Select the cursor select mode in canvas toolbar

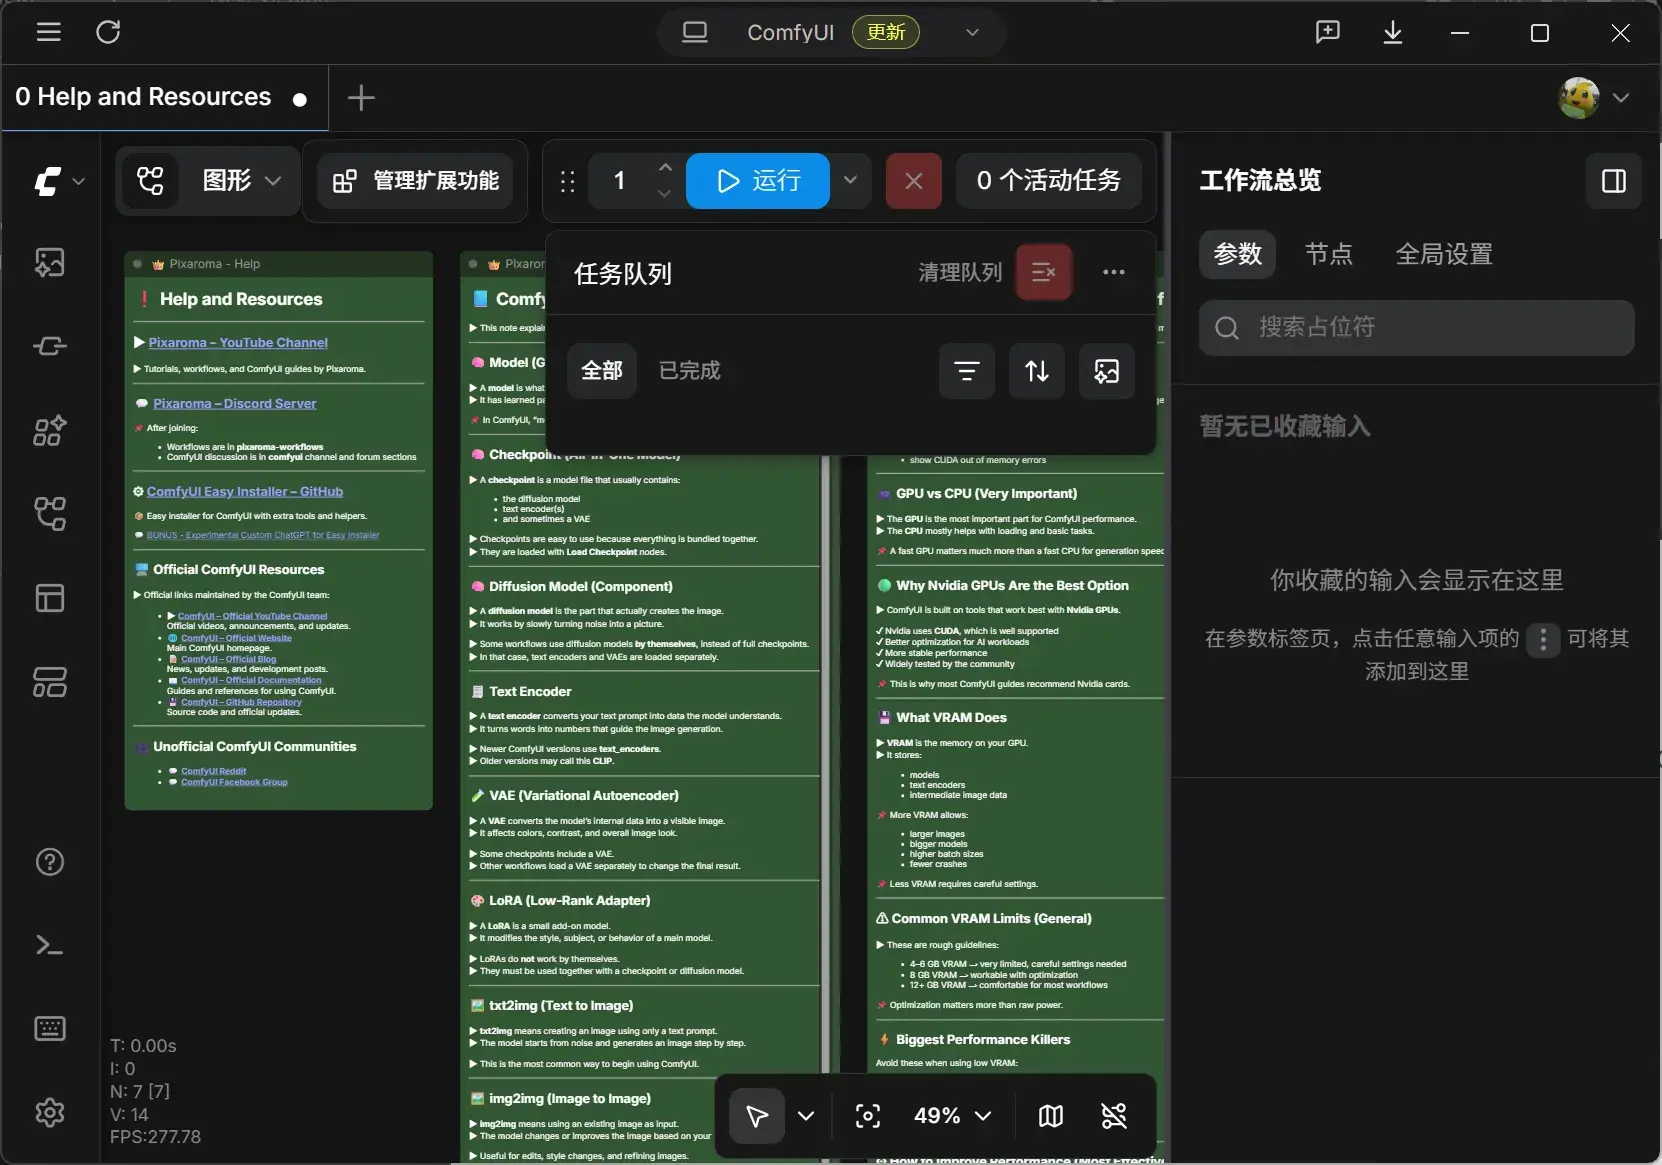[757, 1116]
